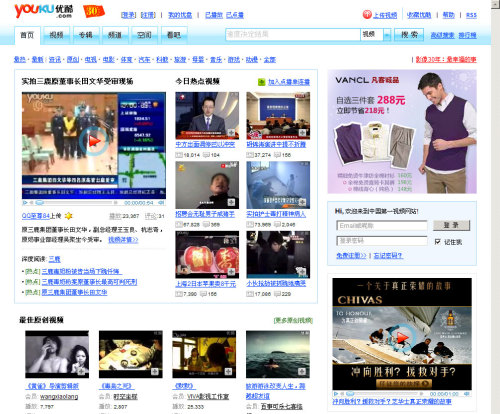Click the search keyword input field

tap(293, 34)
